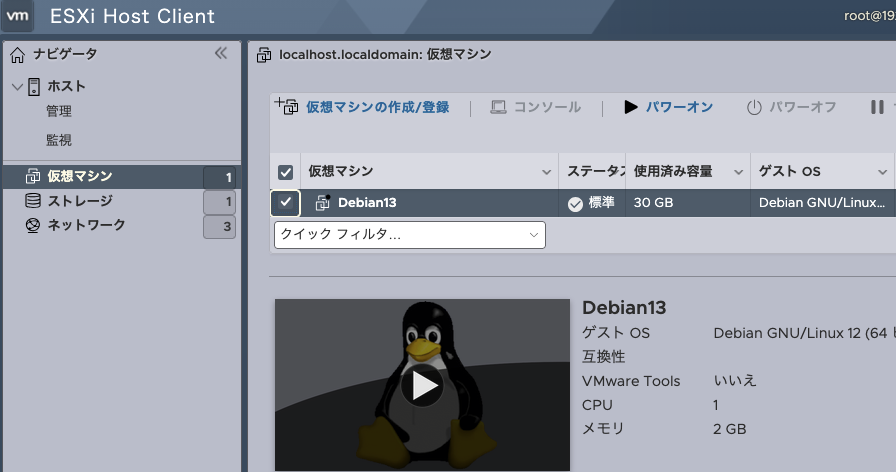Click the Storage database icon
Screen dimensions: 896x472
click(x=33, y=201)
